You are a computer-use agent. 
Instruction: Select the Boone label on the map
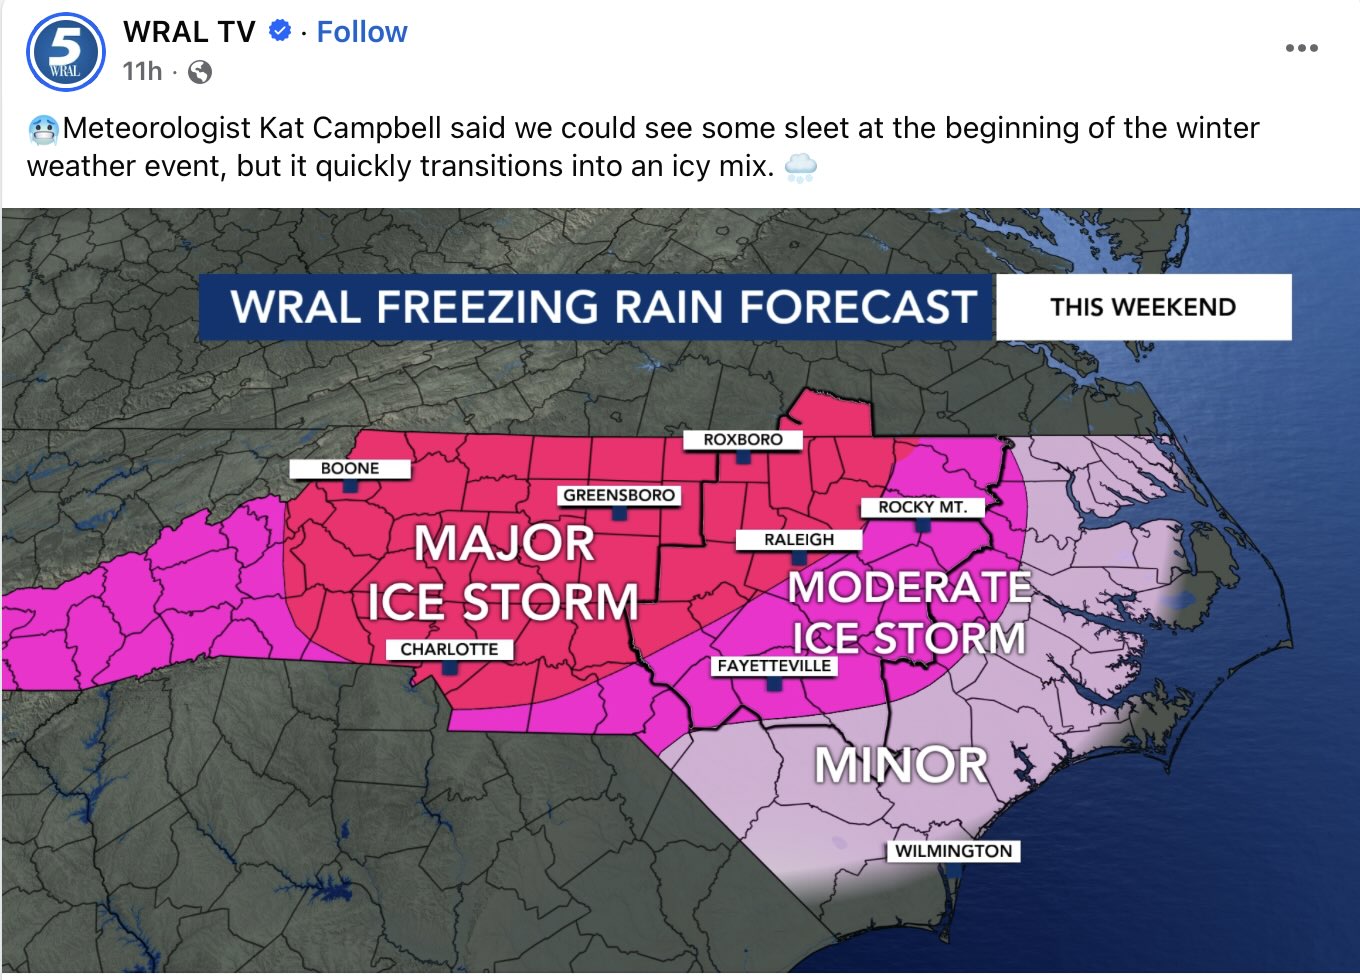coord(349,469)
